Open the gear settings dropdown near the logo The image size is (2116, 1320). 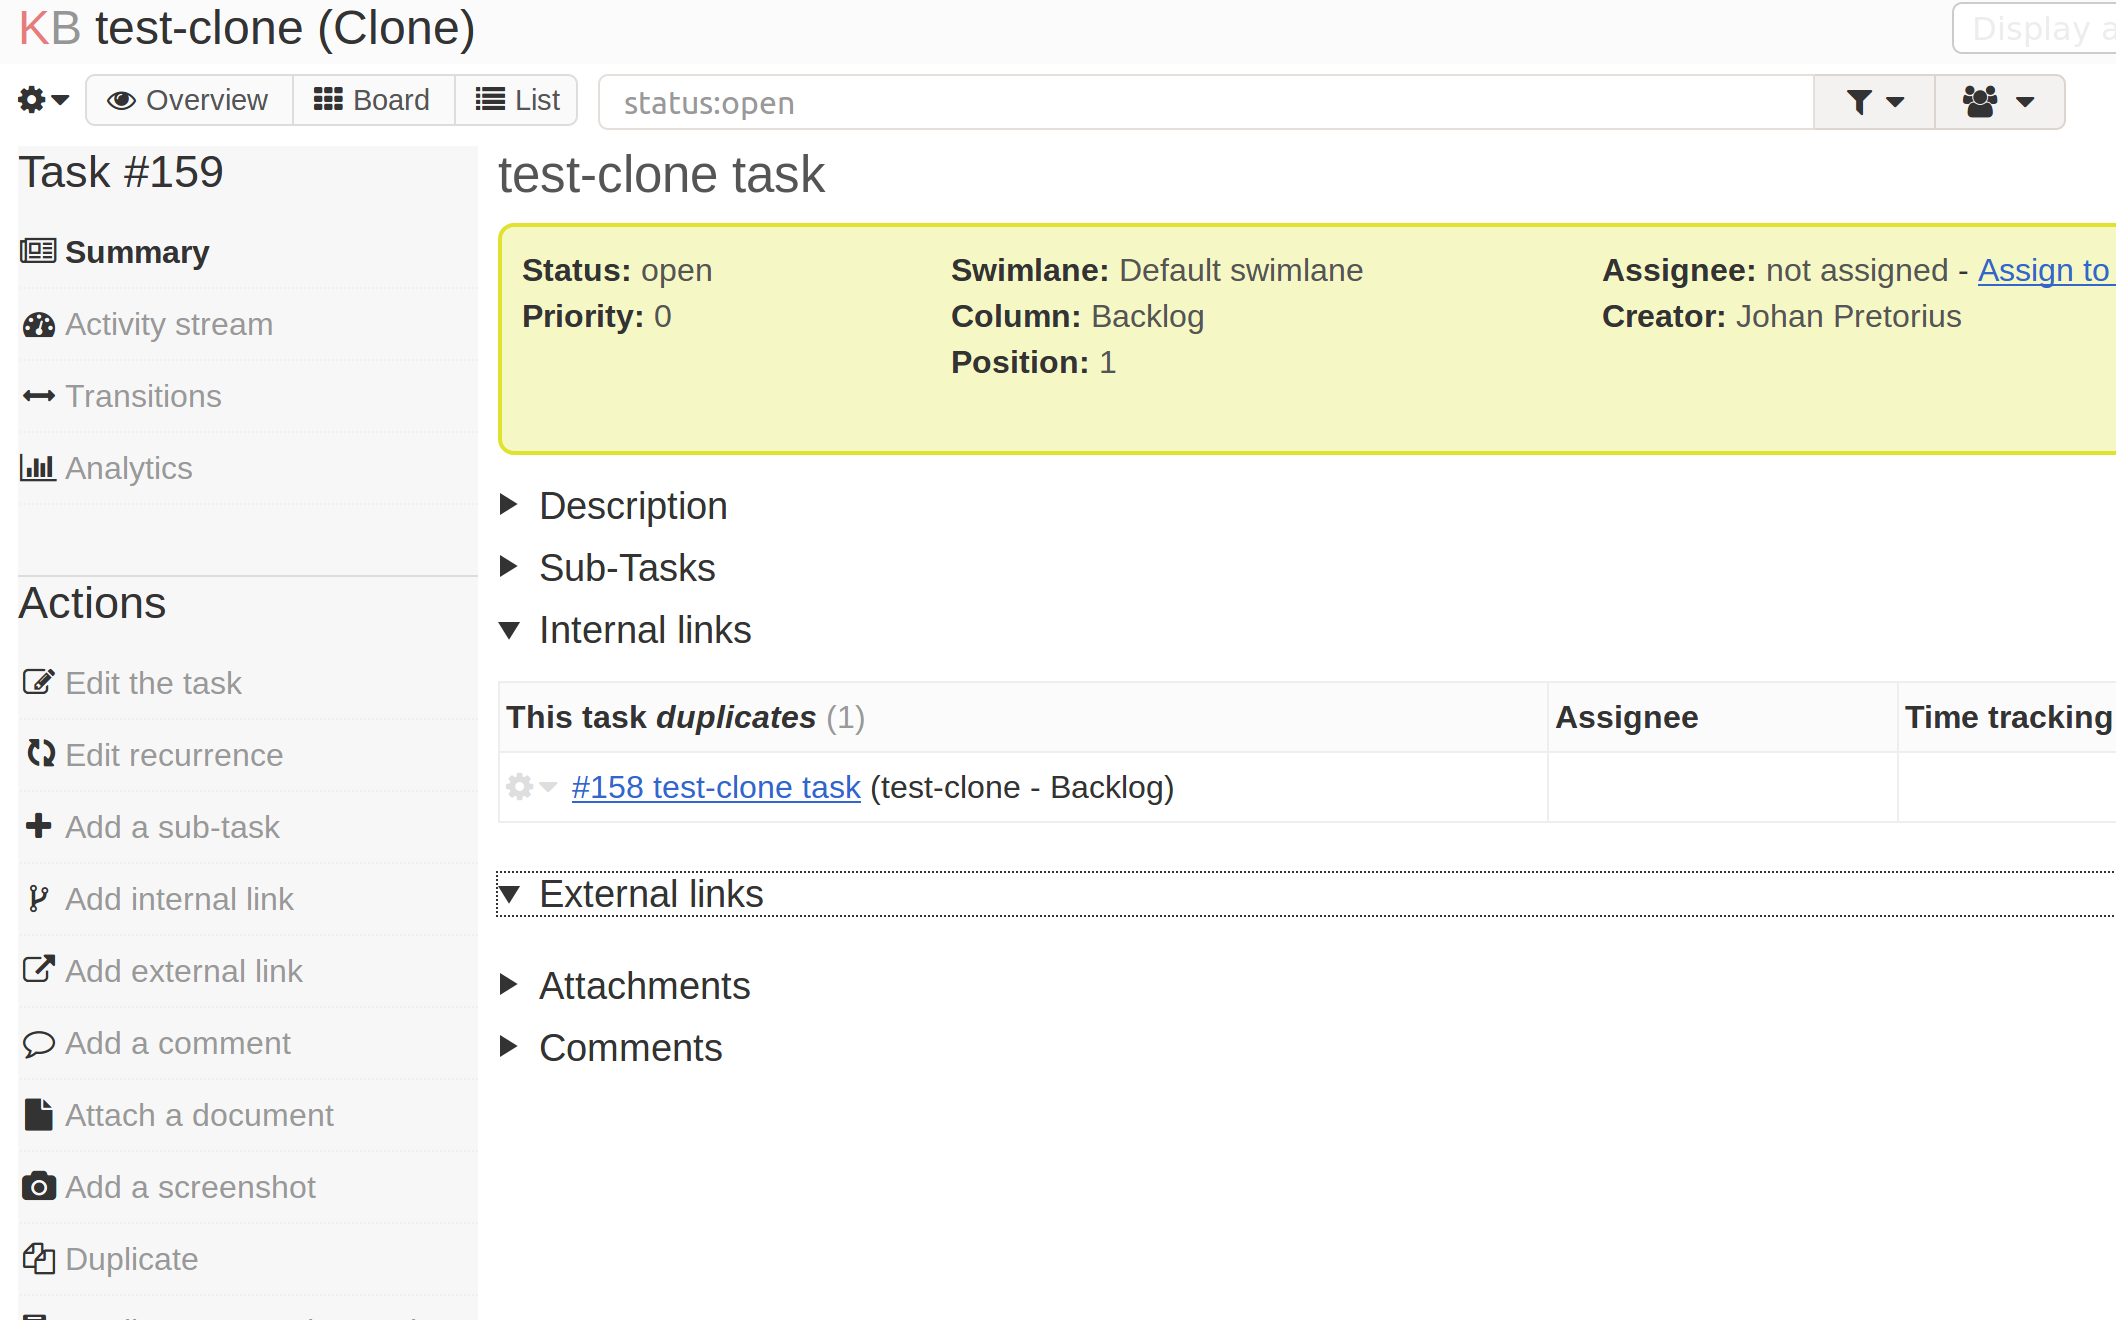(x=42, y=100)
